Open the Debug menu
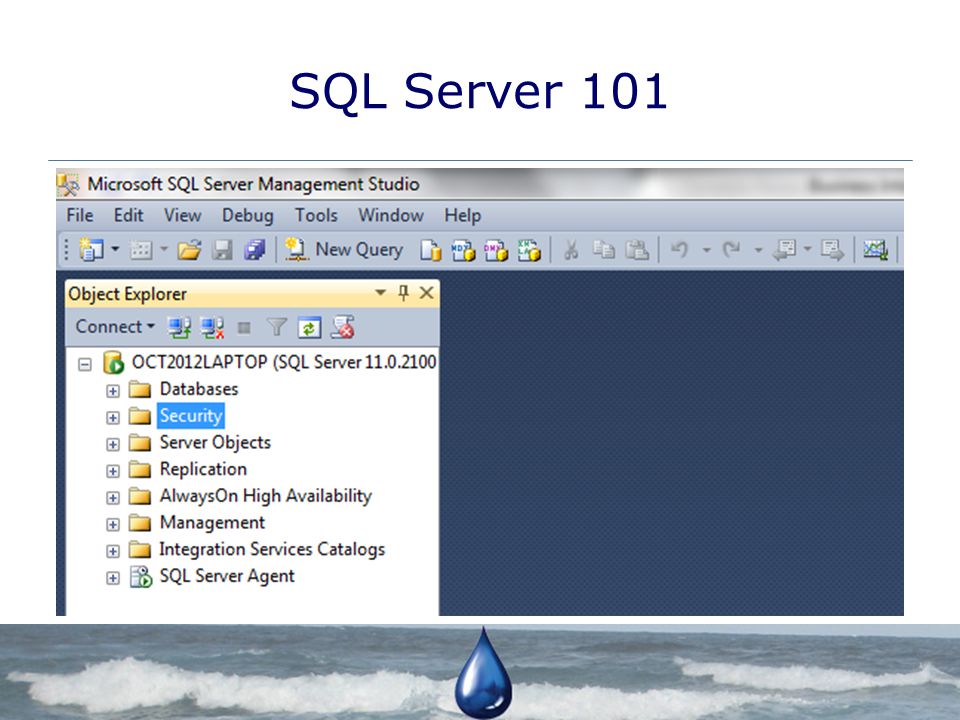960x720 pixels. click(x=247, y=216)
